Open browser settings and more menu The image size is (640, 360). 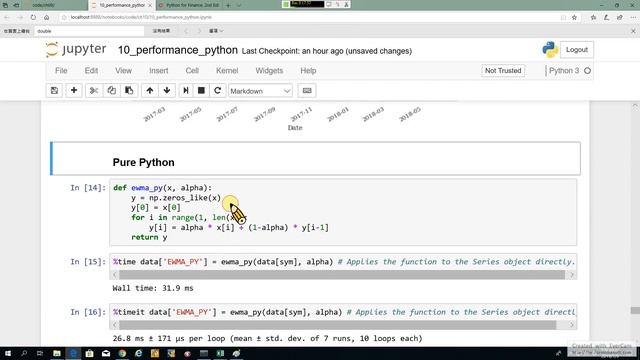click(x=633, y=17)
